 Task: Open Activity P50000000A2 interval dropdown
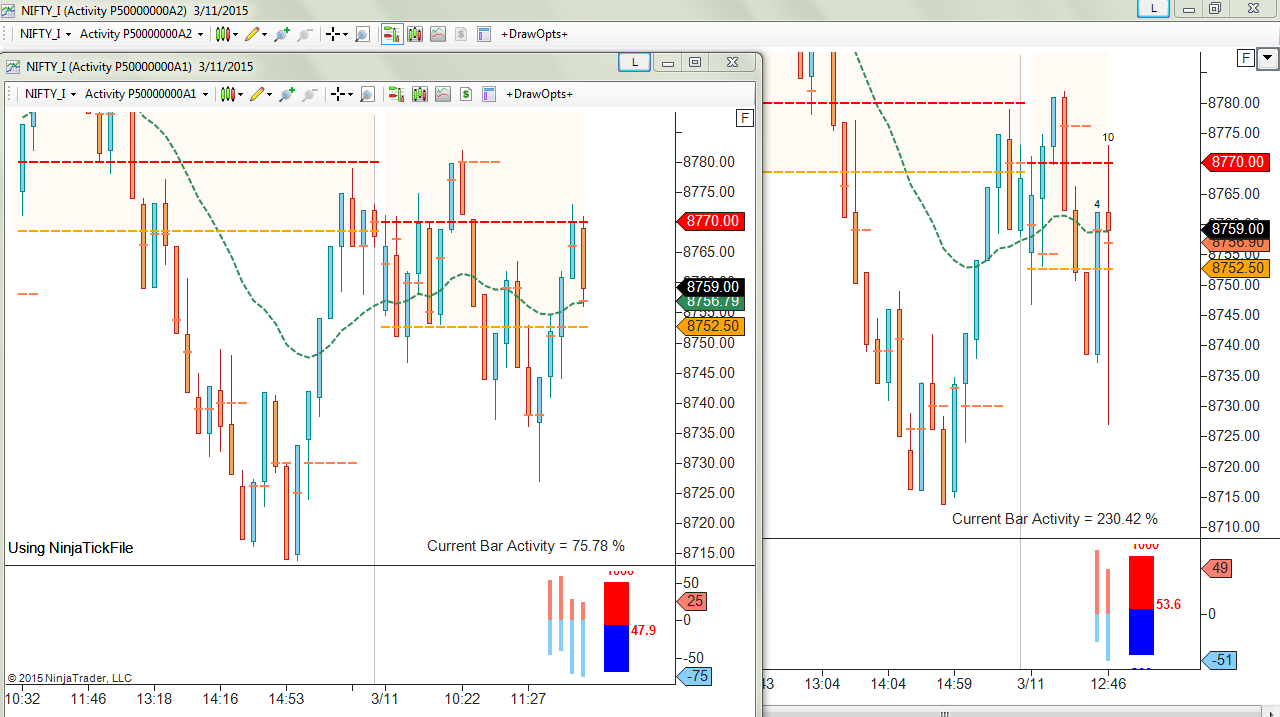point(141,34)
